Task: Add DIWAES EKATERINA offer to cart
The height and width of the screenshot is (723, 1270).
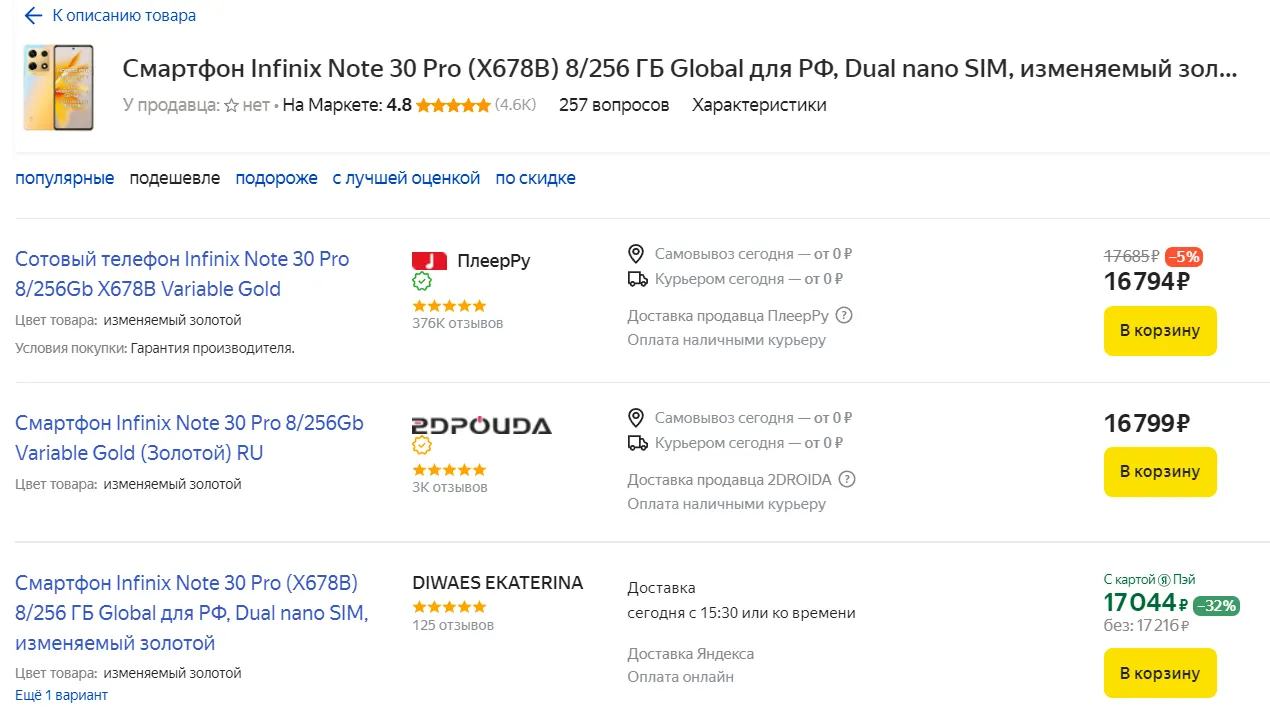Action: point(1159,673)
